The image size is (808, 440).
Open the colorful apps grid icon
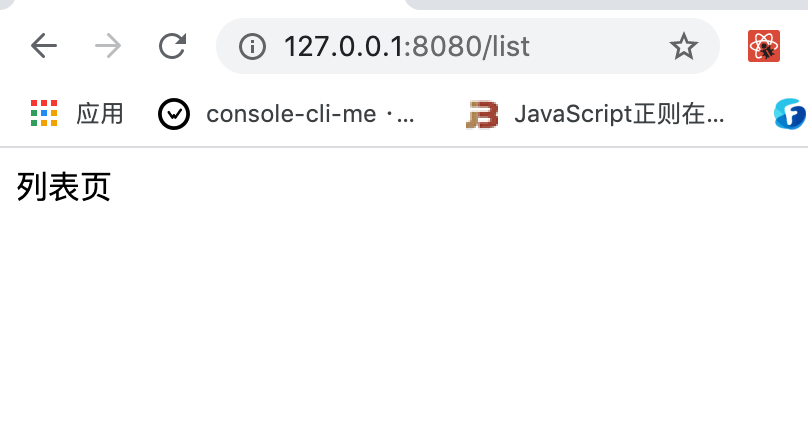tap(44, 114)
